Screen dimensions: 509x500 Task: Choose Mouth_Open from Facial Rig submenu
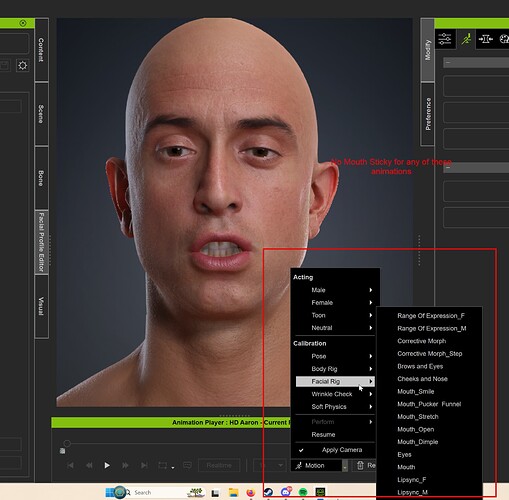[415, 429]
